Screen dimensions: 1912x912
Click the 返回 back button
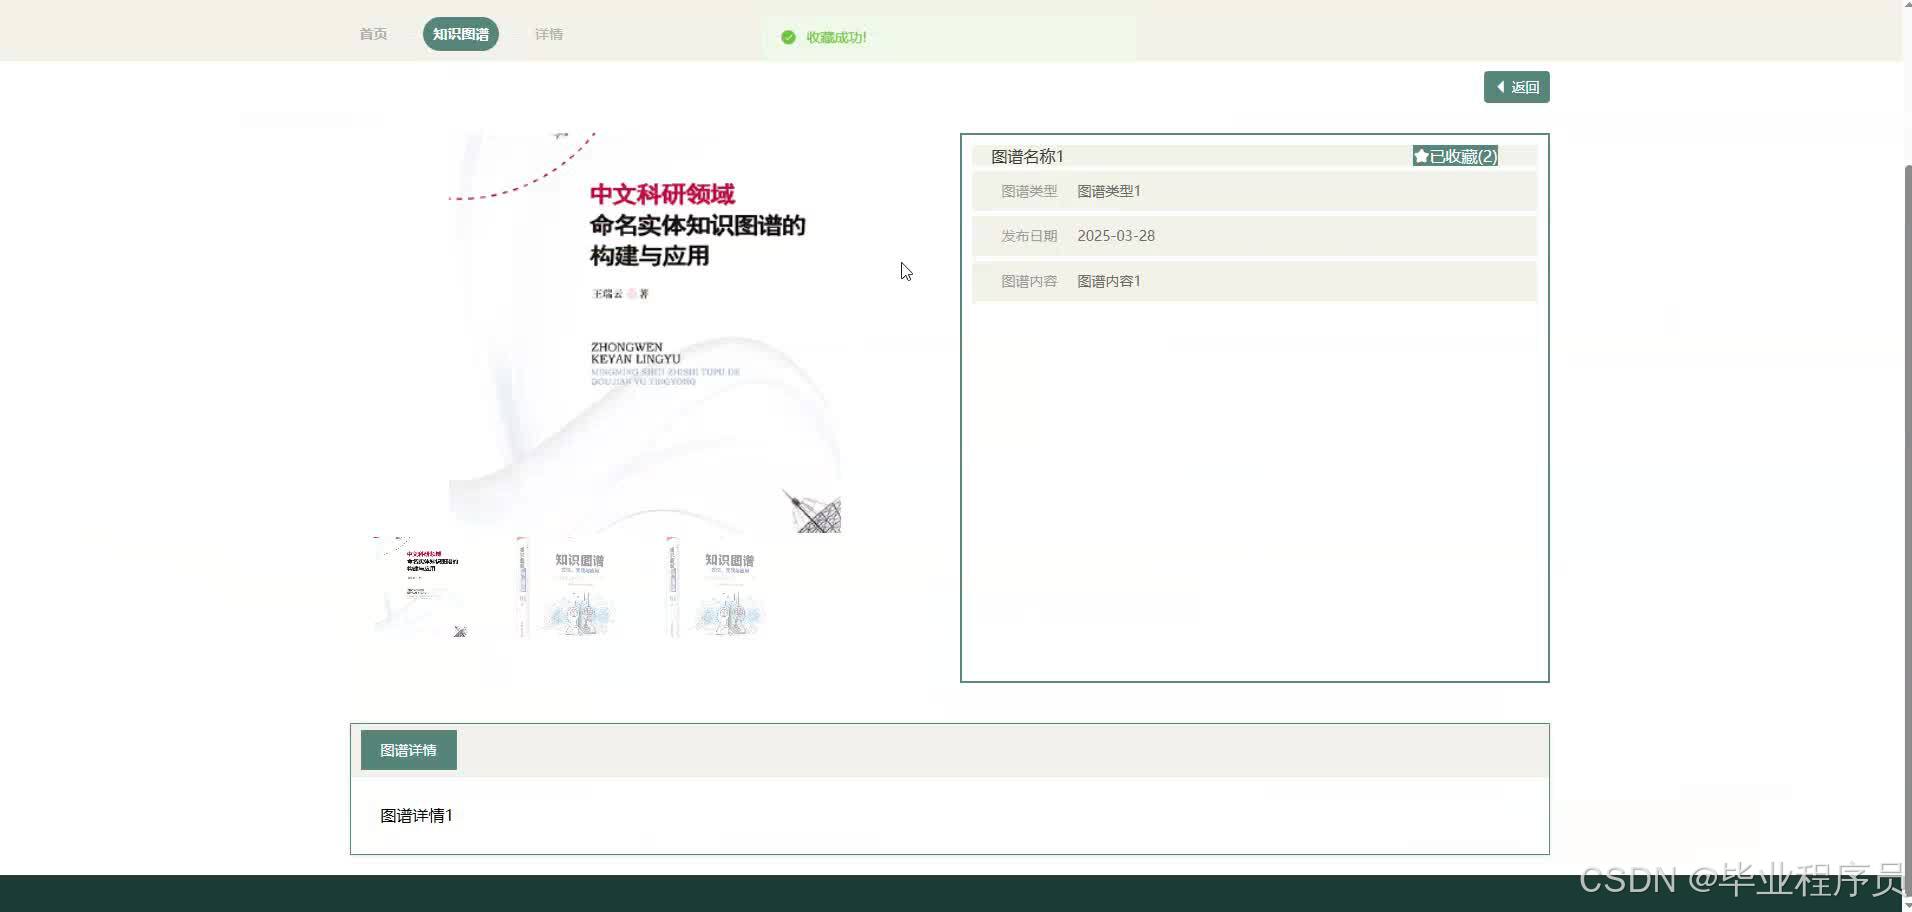click(1516, 87)
